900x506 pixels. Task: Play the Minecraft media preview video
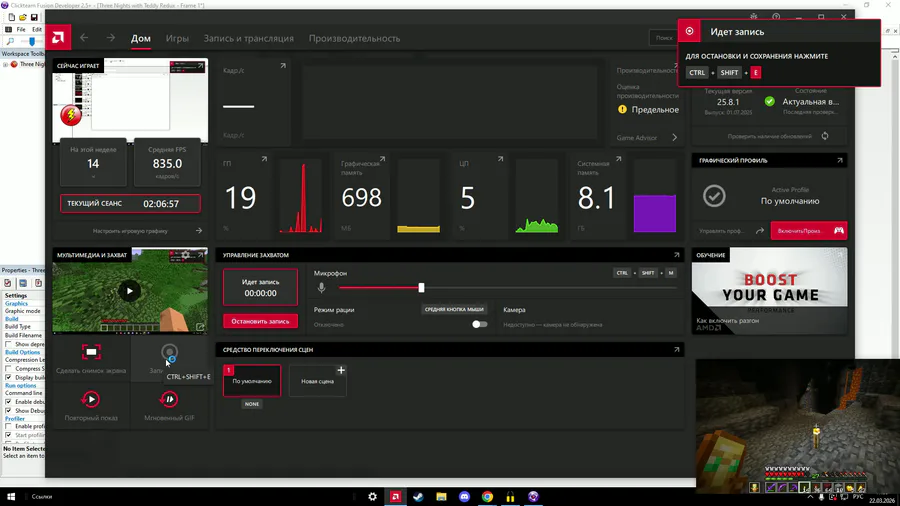click(x=130, y=291)
